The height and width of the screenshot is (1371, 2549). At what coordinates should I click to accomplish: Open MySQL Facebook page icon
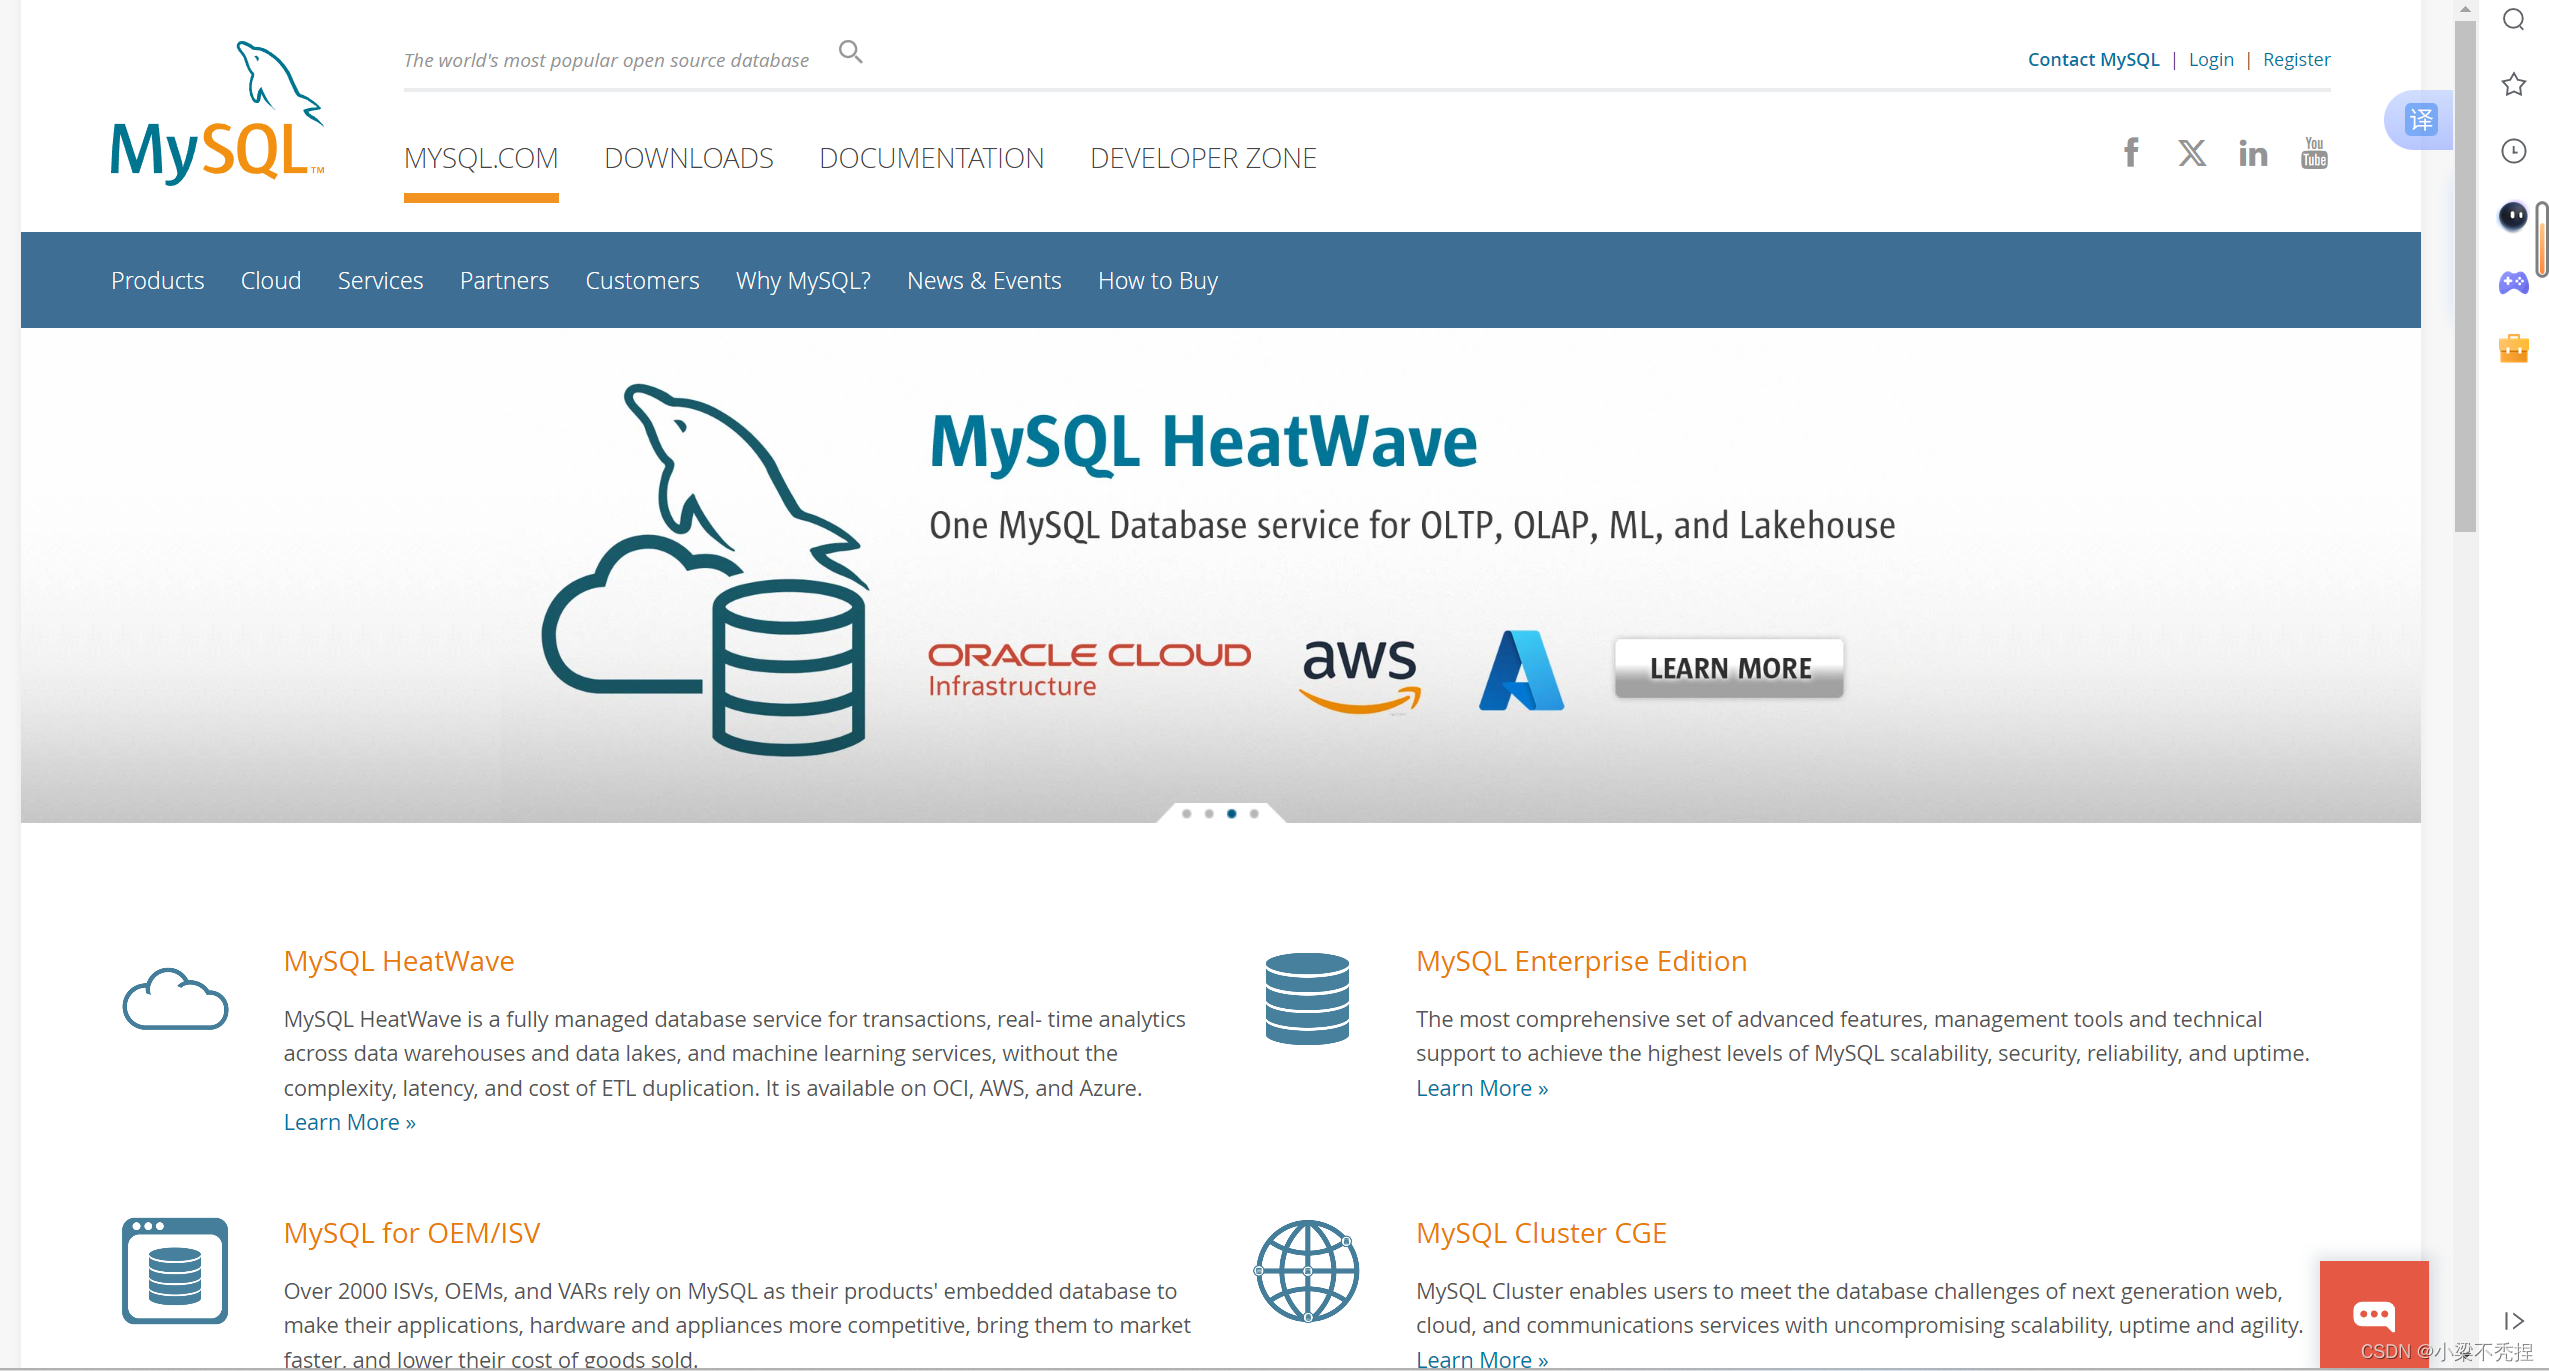tap(2131, 153)
